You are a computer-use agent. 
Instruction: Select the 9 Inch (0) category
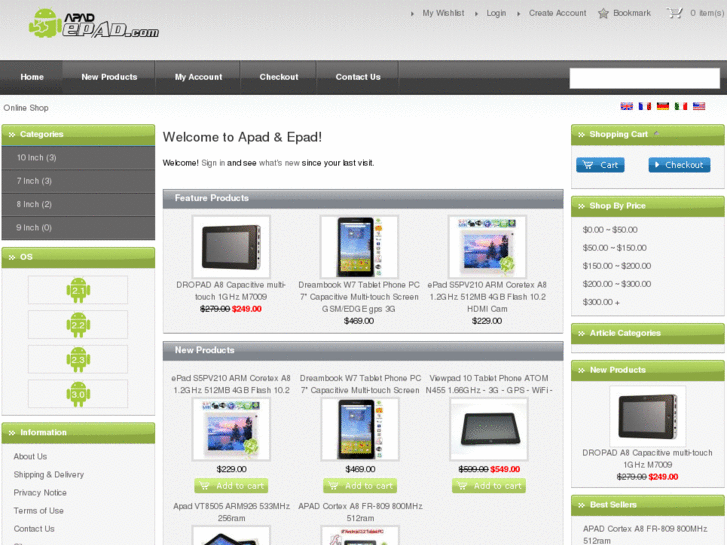pyautogui.click(x=78, y=228)
